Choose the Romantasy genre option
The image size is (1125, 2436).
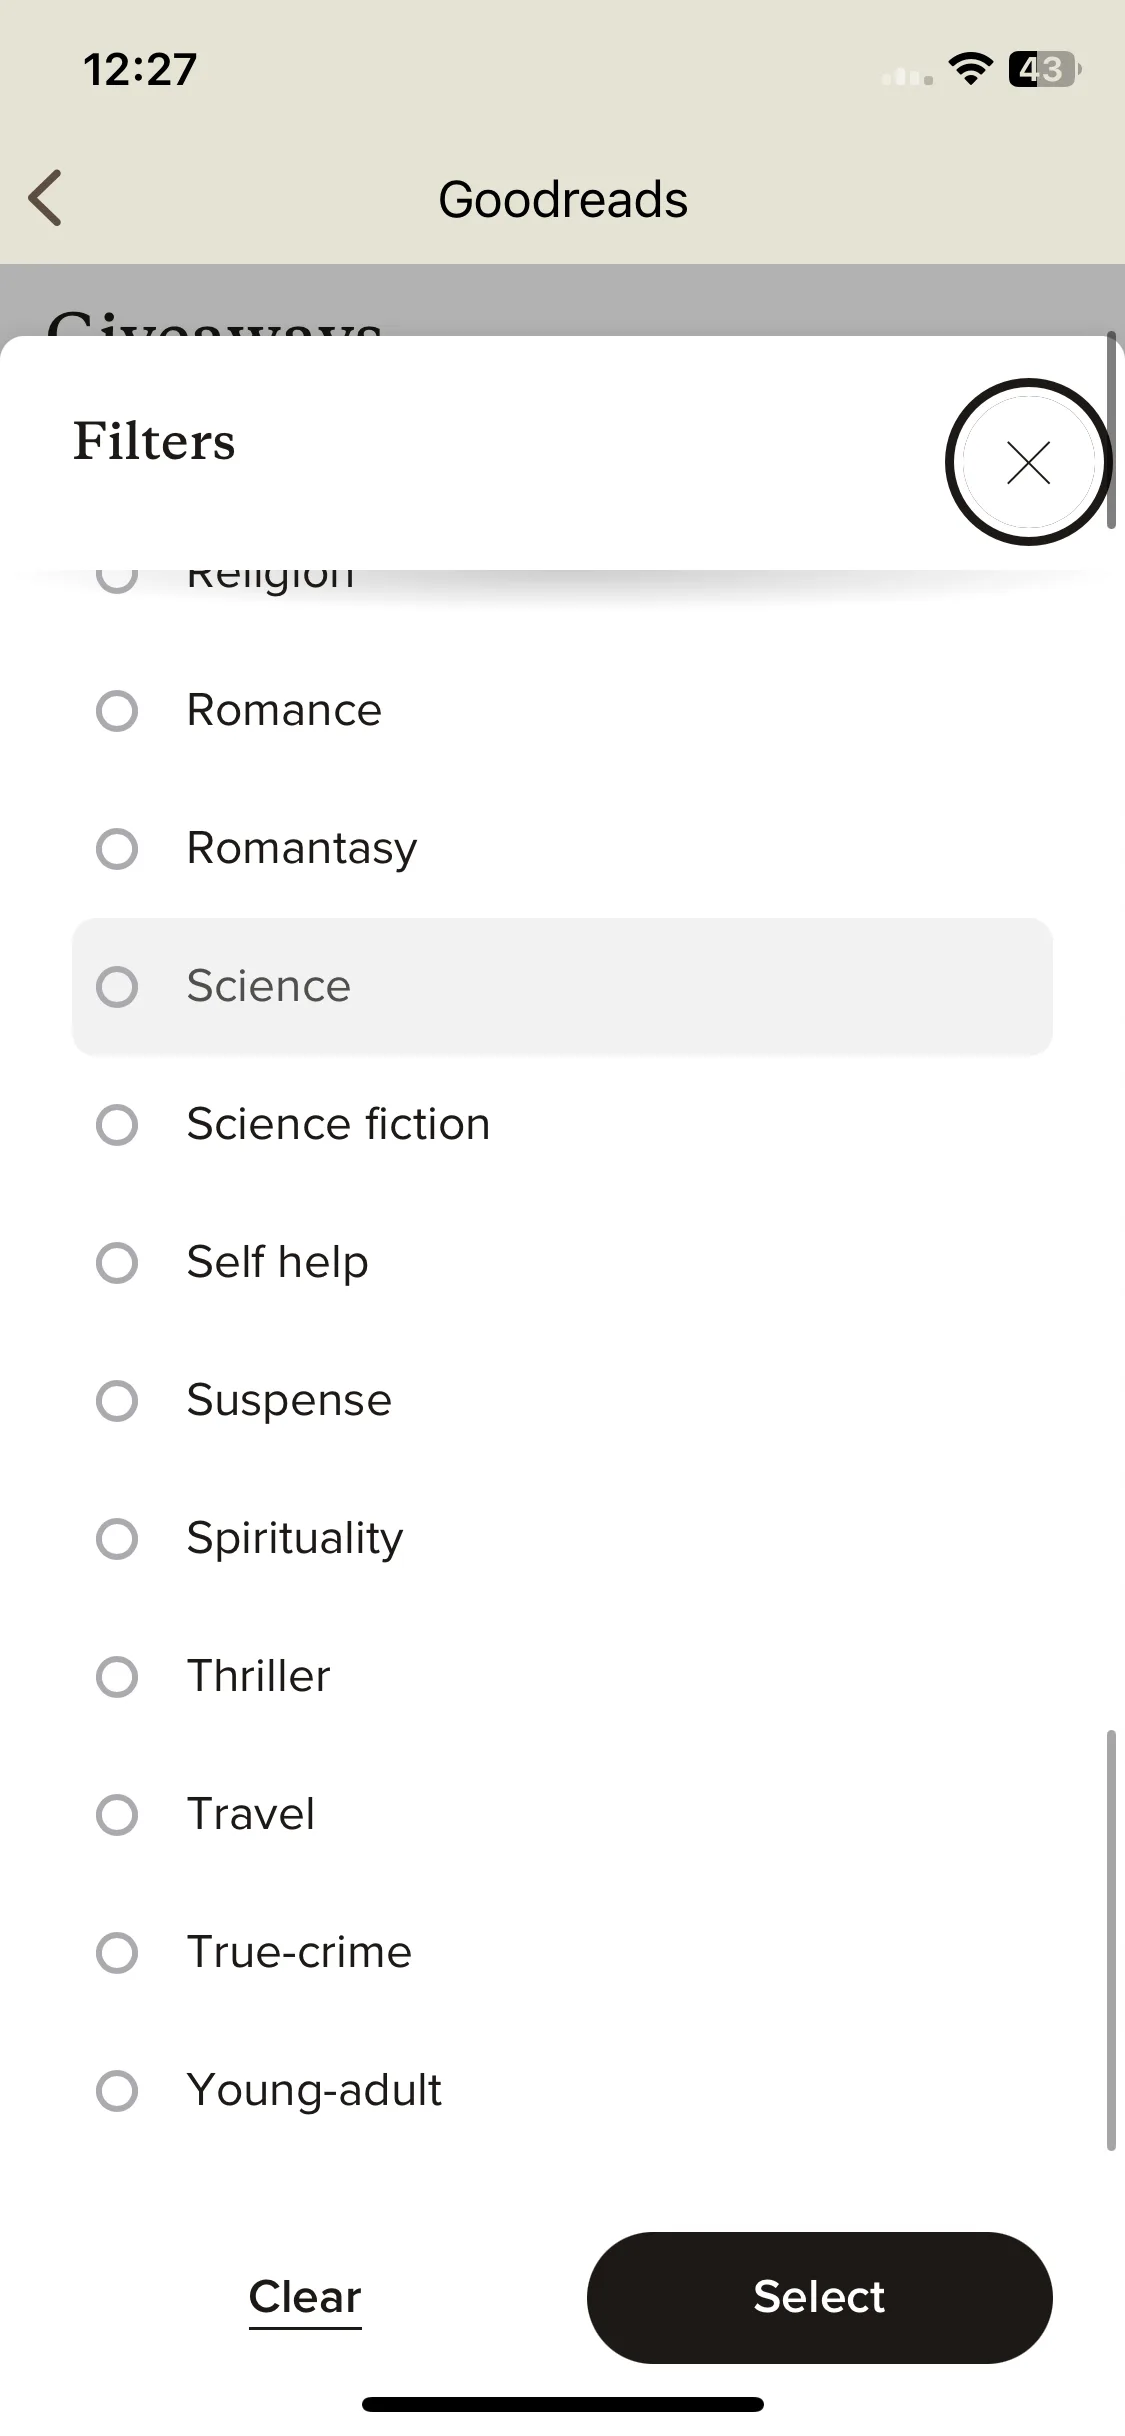(562, 849)
